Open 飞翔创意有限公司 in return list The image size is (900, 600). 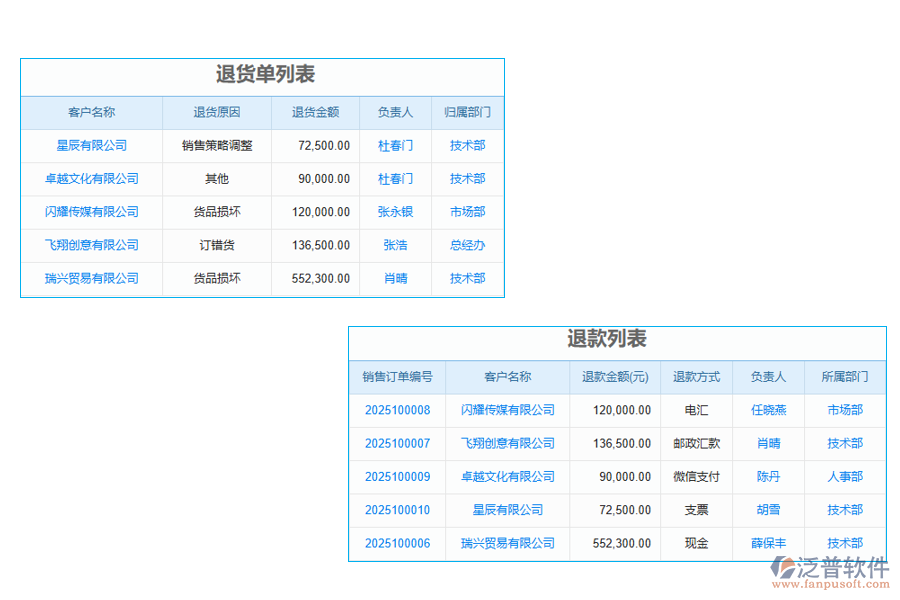92,245
